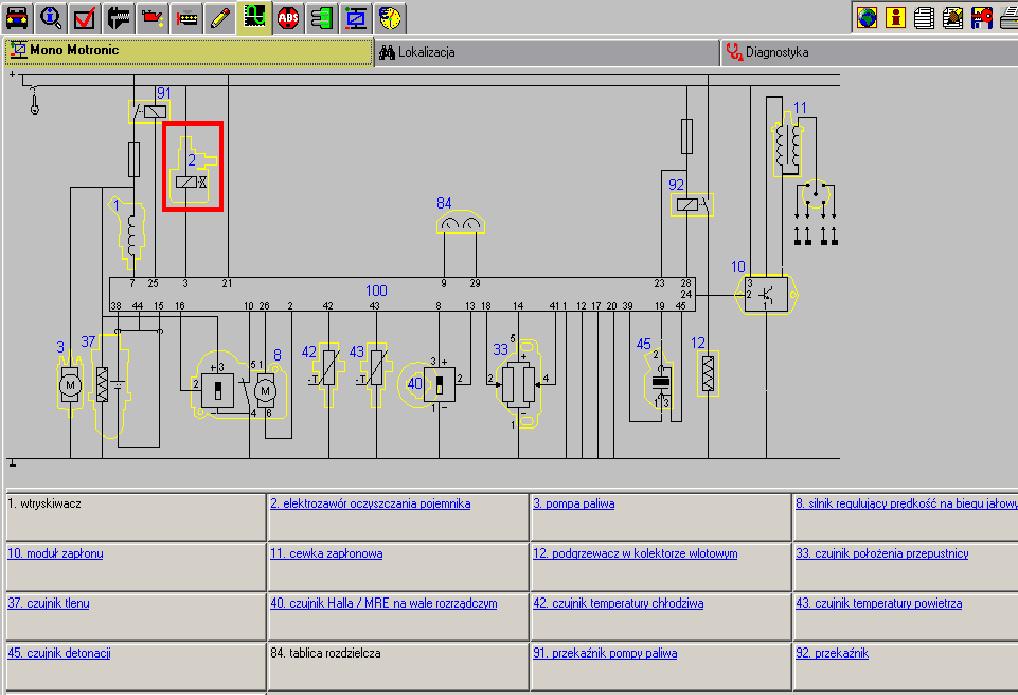Open link '43. czujnik temperatury powietrza'
This screenshot has width=1018, height=695.
(879, 603)
